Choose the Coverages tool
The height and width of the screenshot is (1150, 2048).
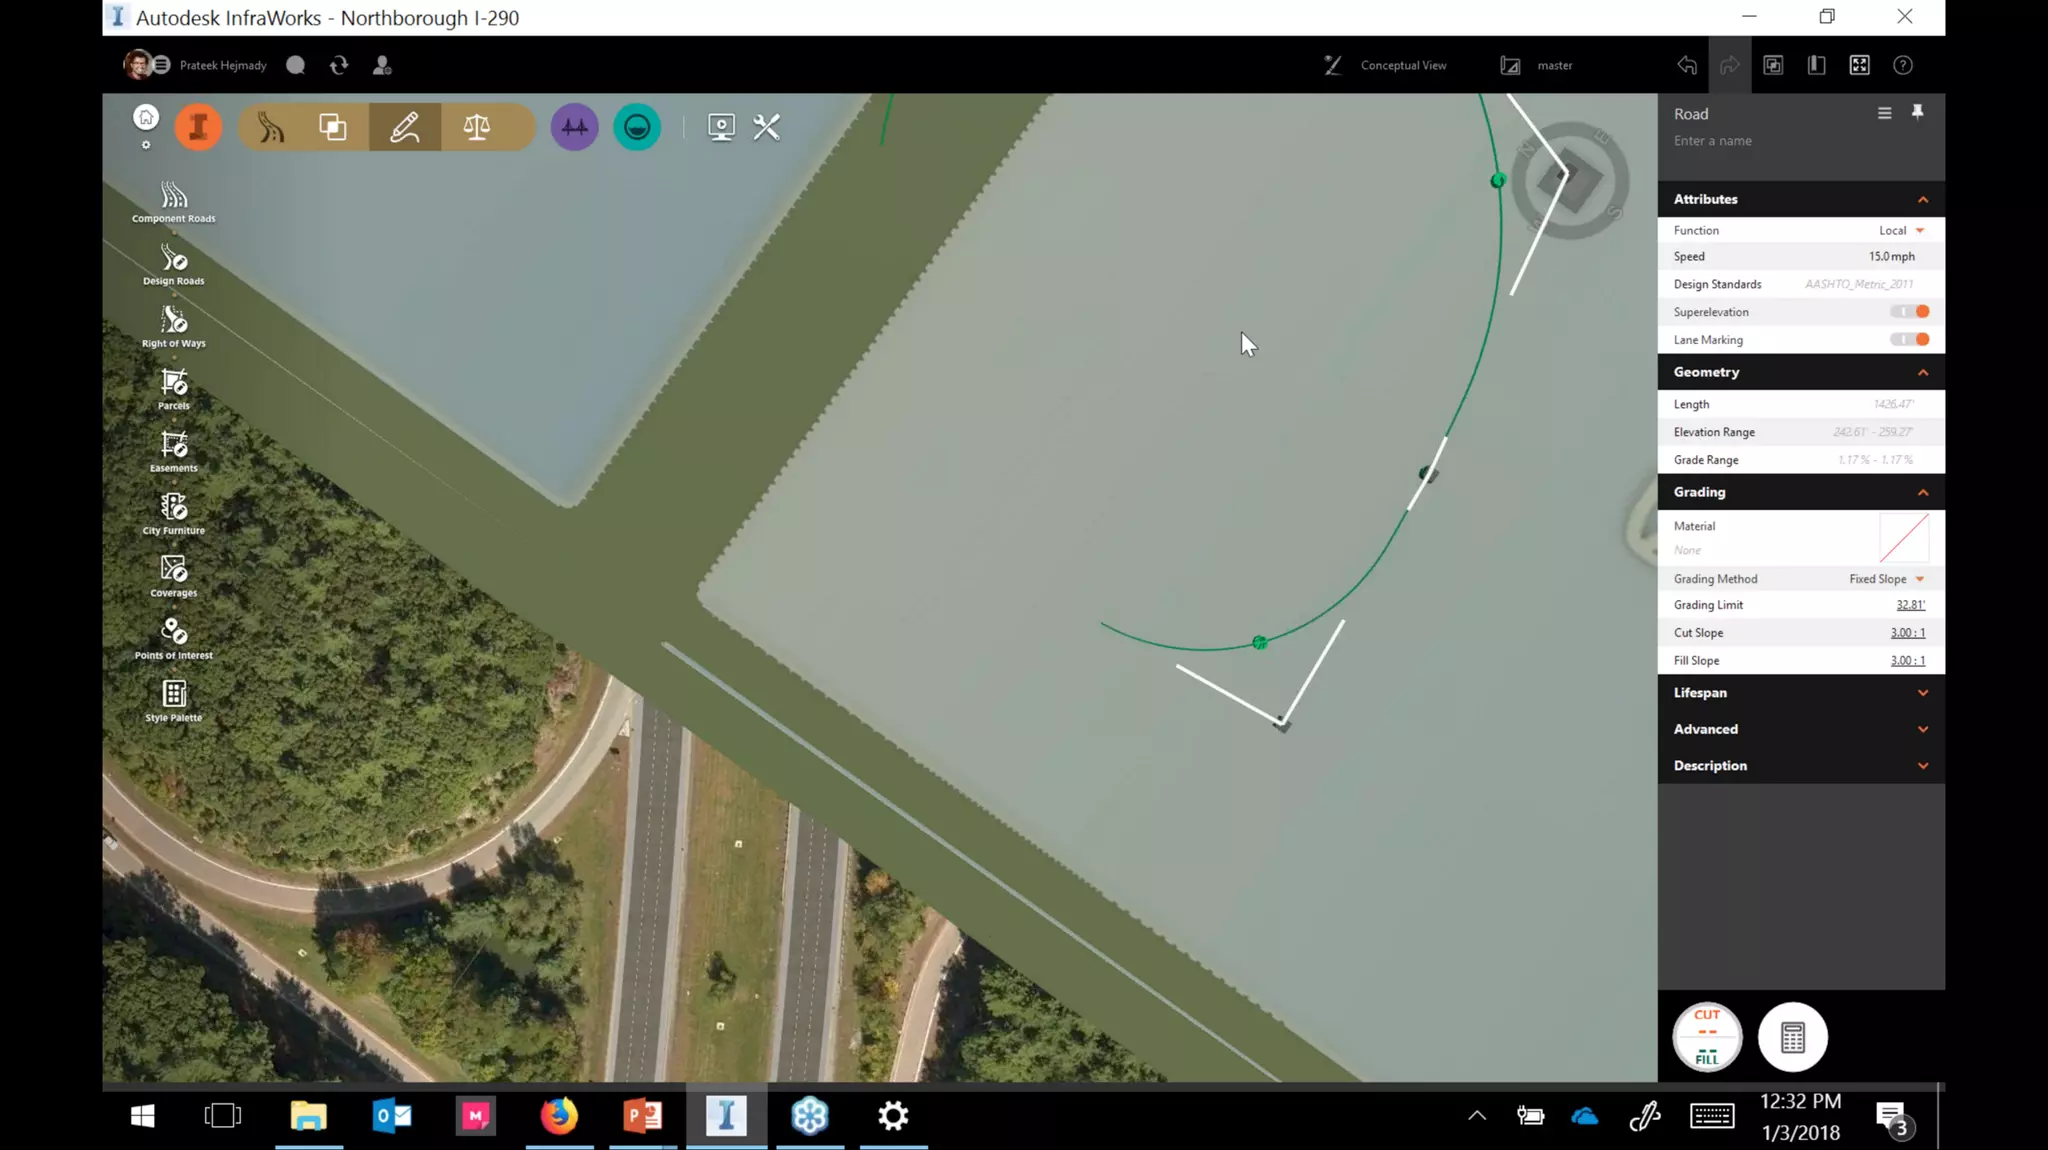174,577
